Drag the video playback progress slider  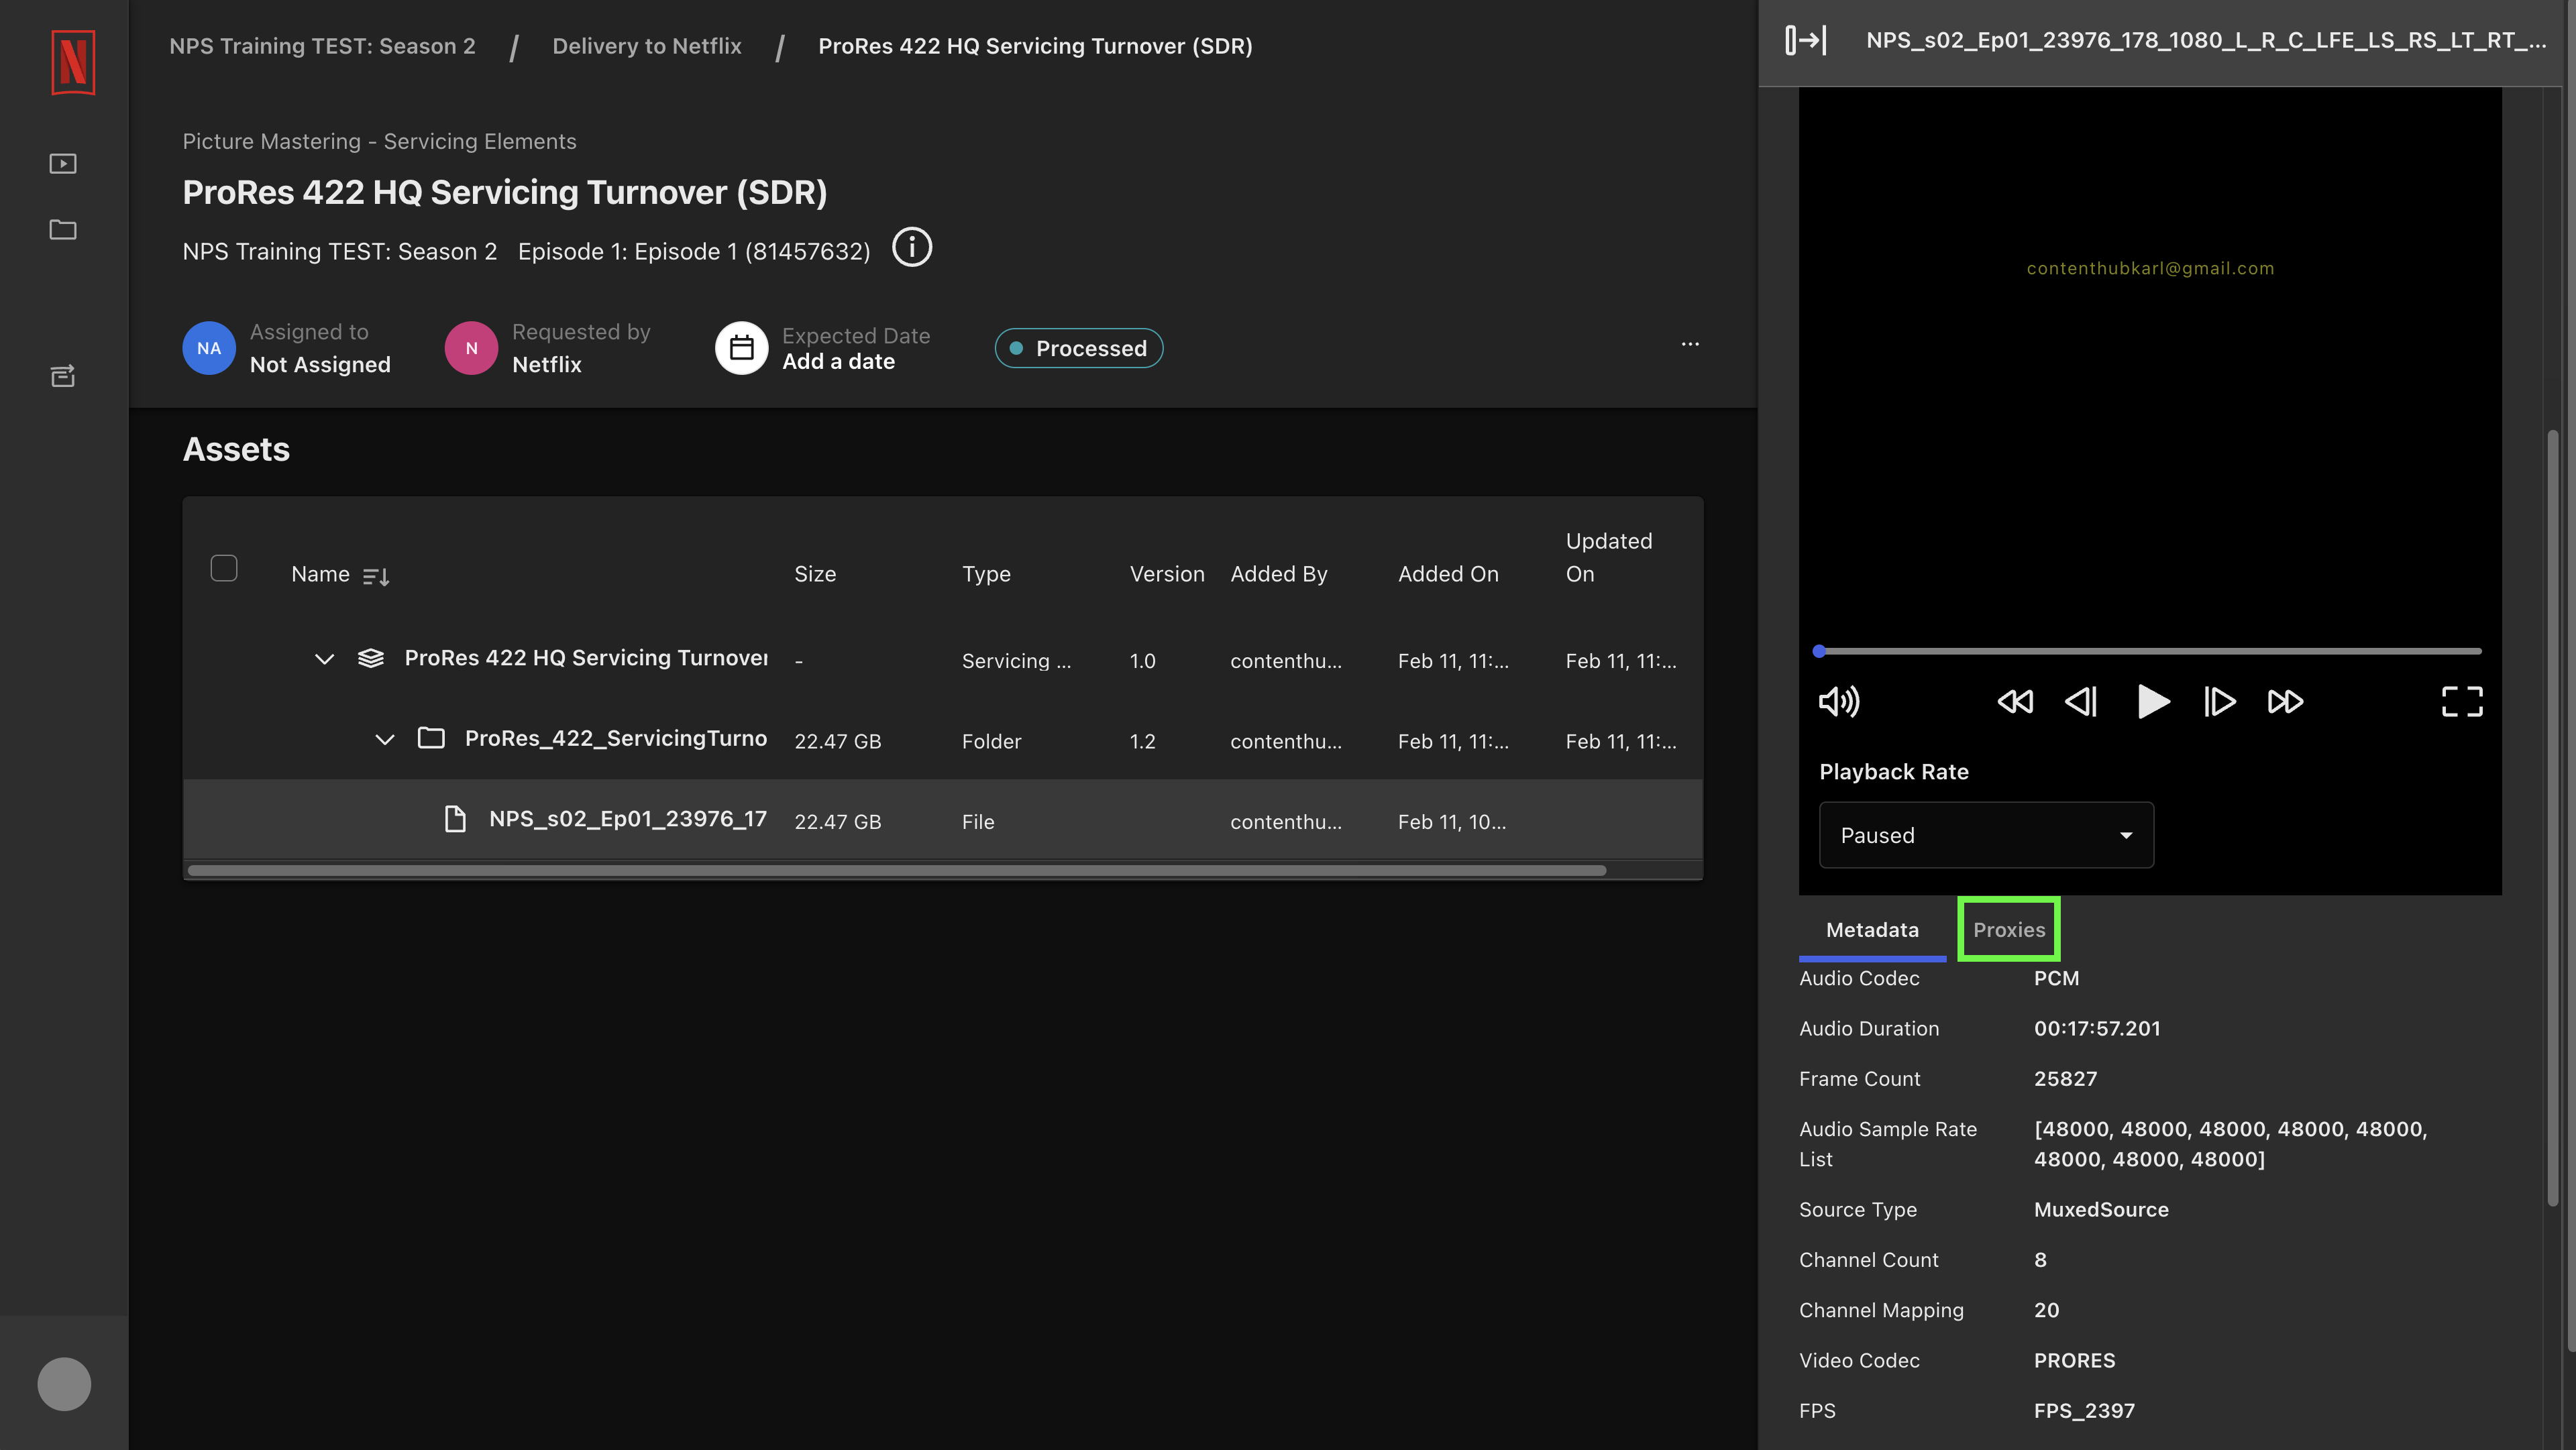pyautogui.click(x=1817, y=649)
